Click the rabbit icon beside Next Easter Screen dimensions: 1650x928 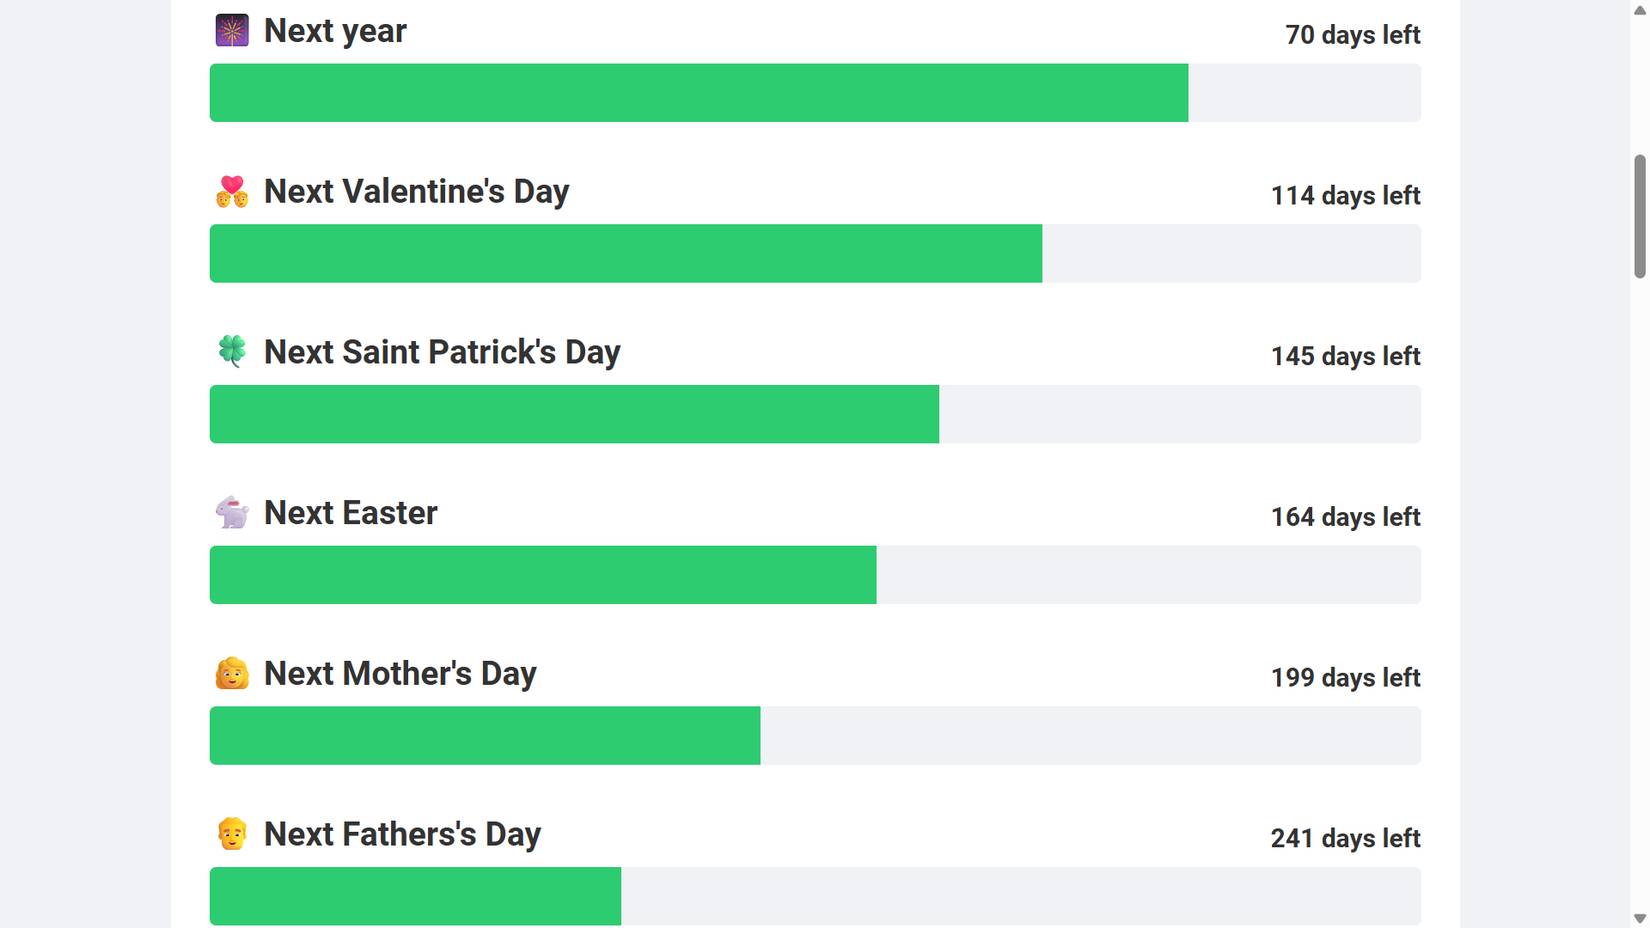[232, 512]
